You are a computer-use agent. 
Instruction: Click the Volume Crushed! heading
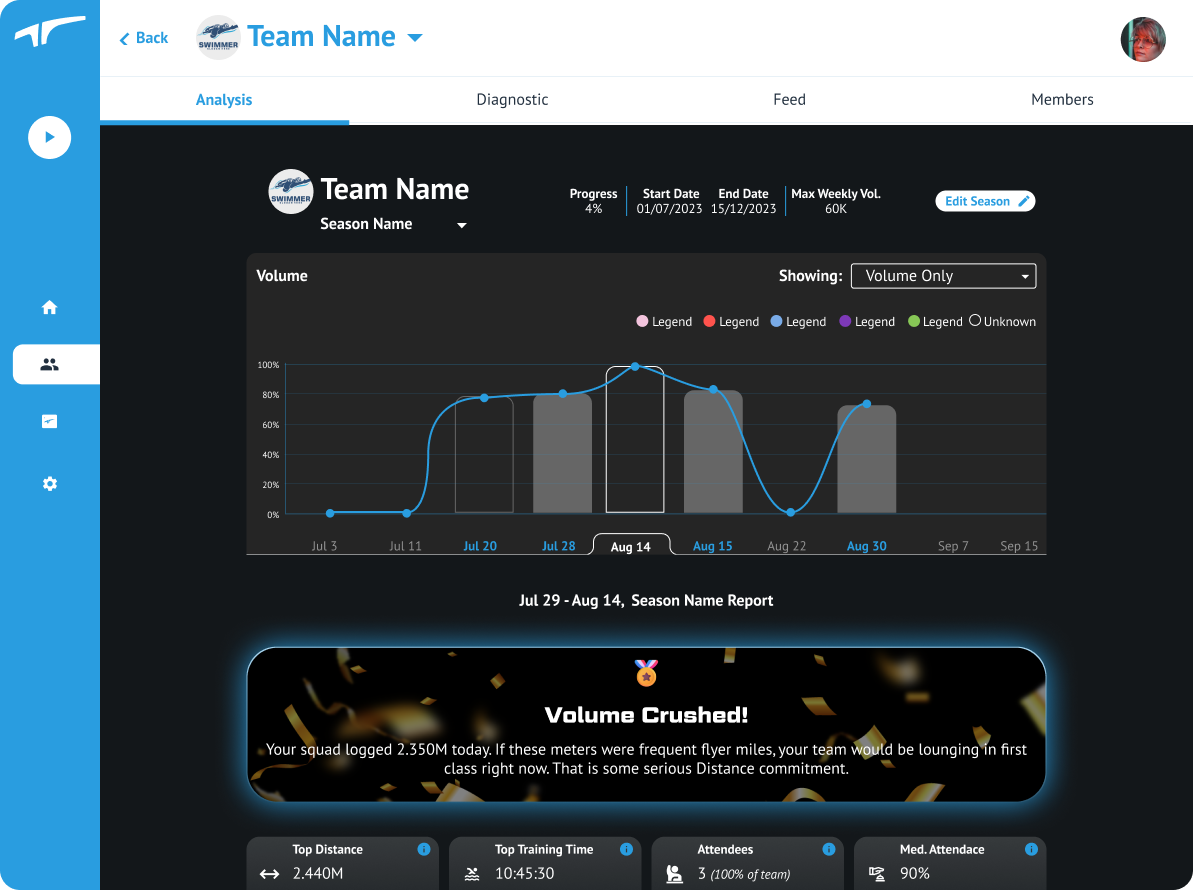pyautogui.click(x=646, y=715)
